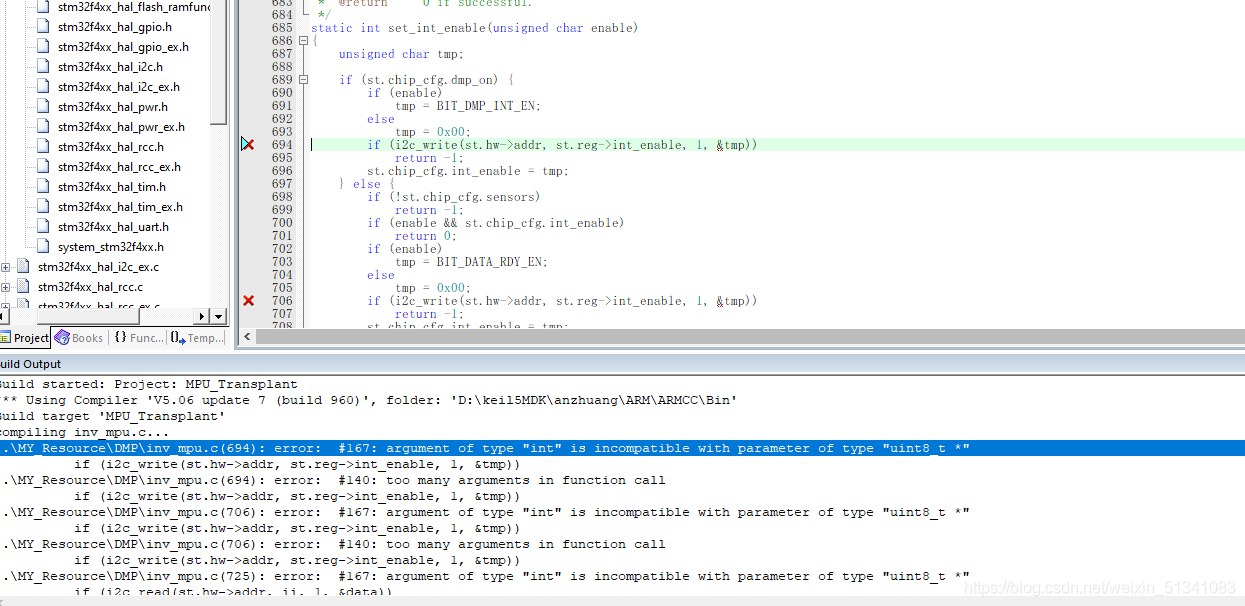This screenshot has height=606, width=1245.
Task: Click 'unsigned char tmp;' declaration line
Action: coord(400,54)
